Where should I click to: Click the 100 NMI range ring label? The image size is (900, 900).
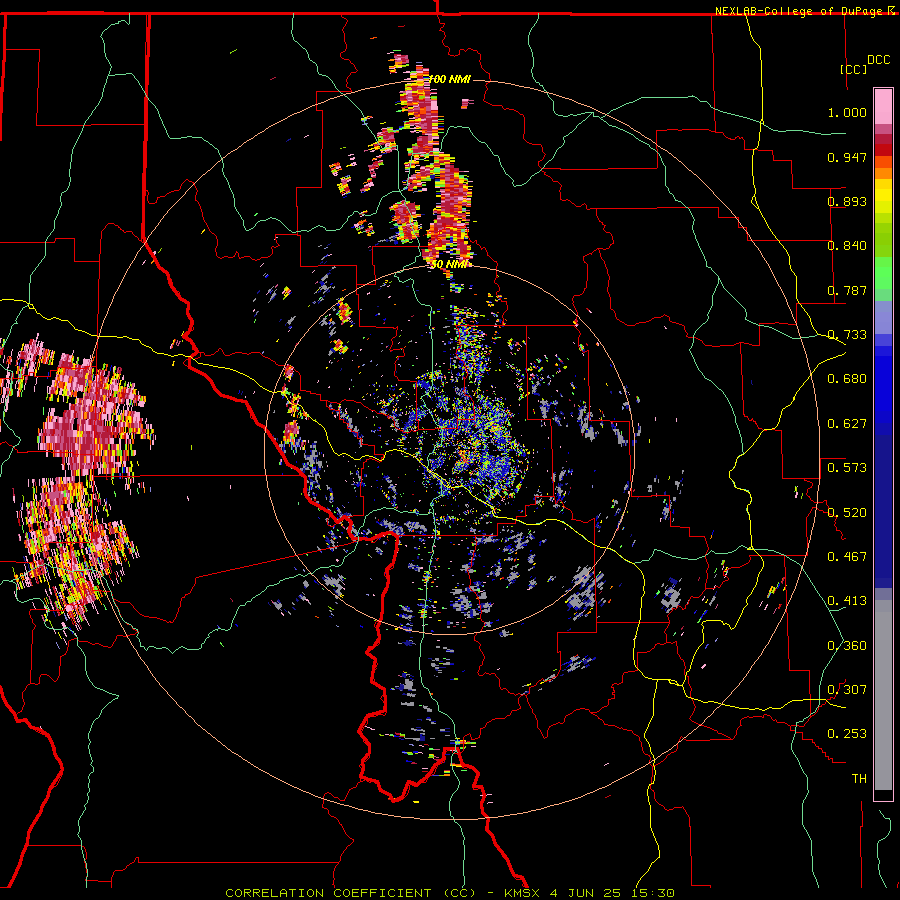coord(451,79)
